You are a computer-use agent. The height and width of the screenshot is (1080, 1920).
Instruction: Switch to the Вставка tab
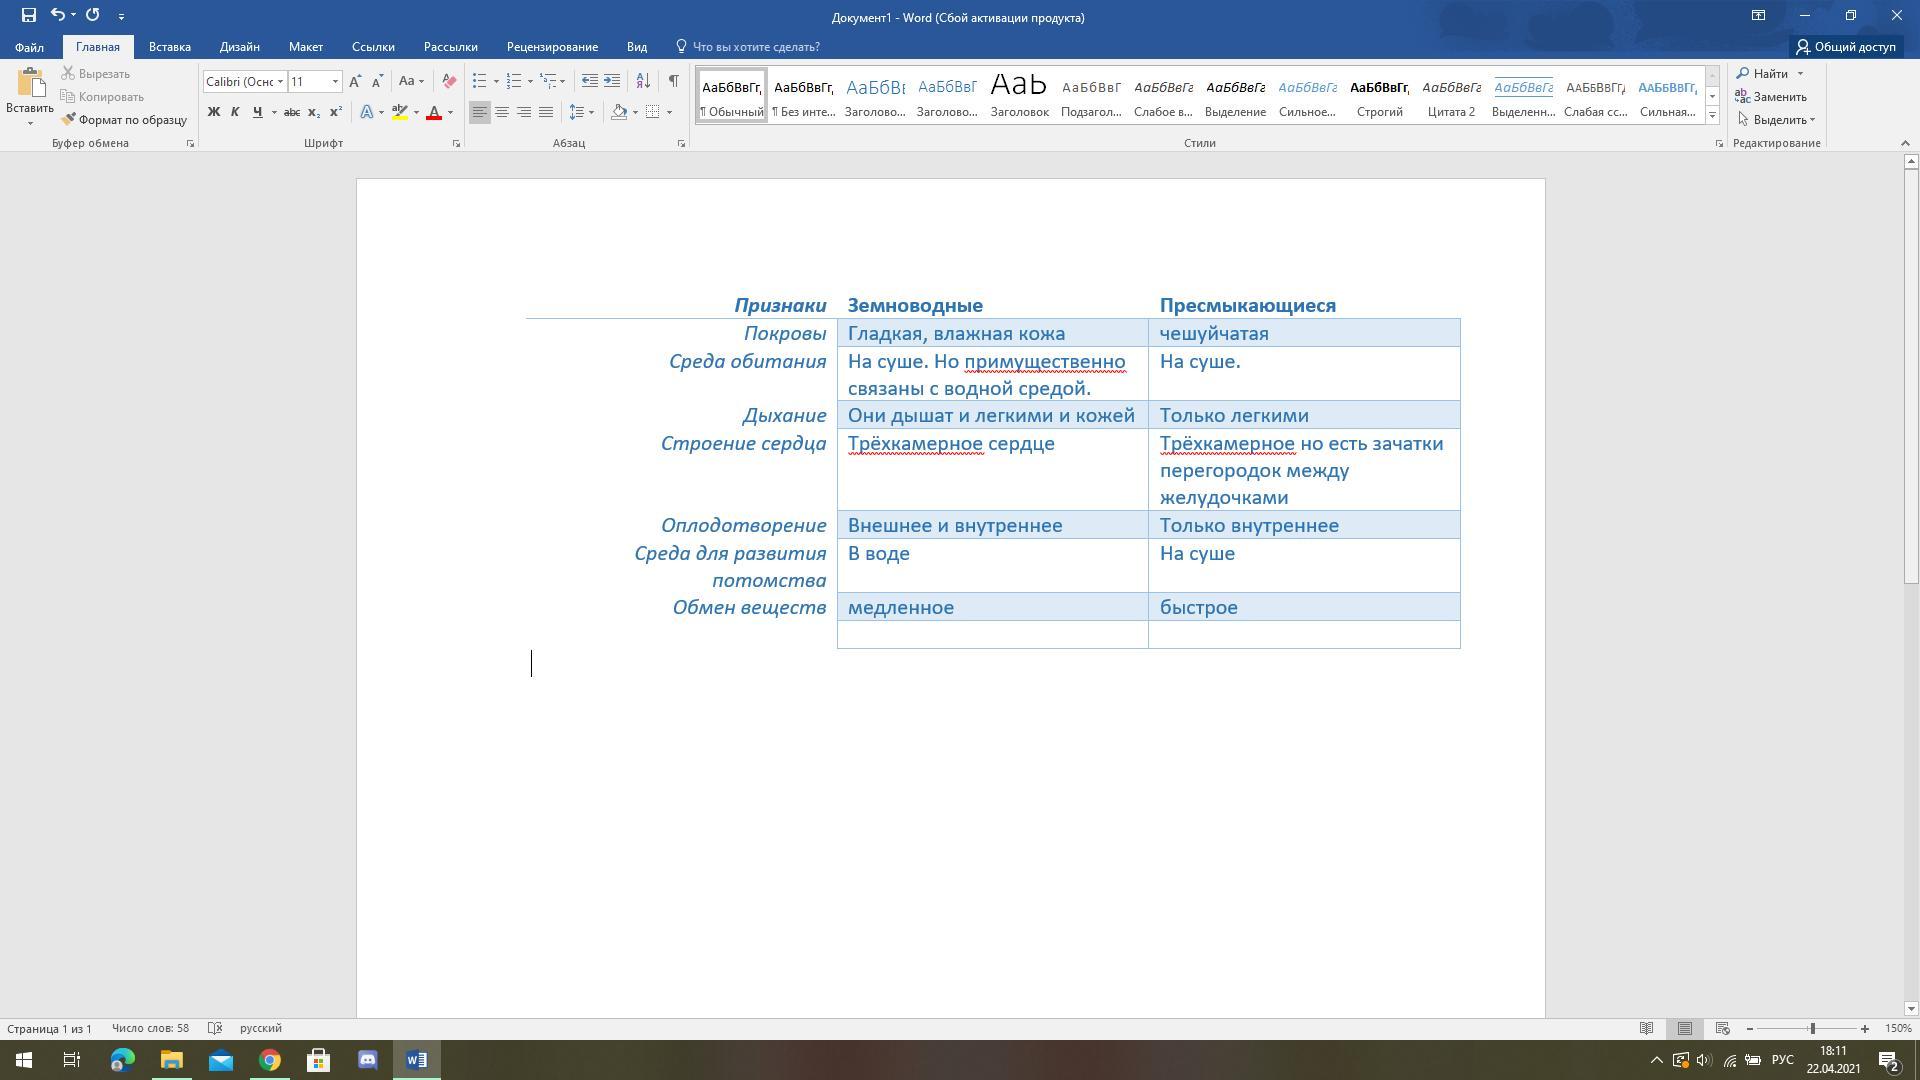(169, 47)
